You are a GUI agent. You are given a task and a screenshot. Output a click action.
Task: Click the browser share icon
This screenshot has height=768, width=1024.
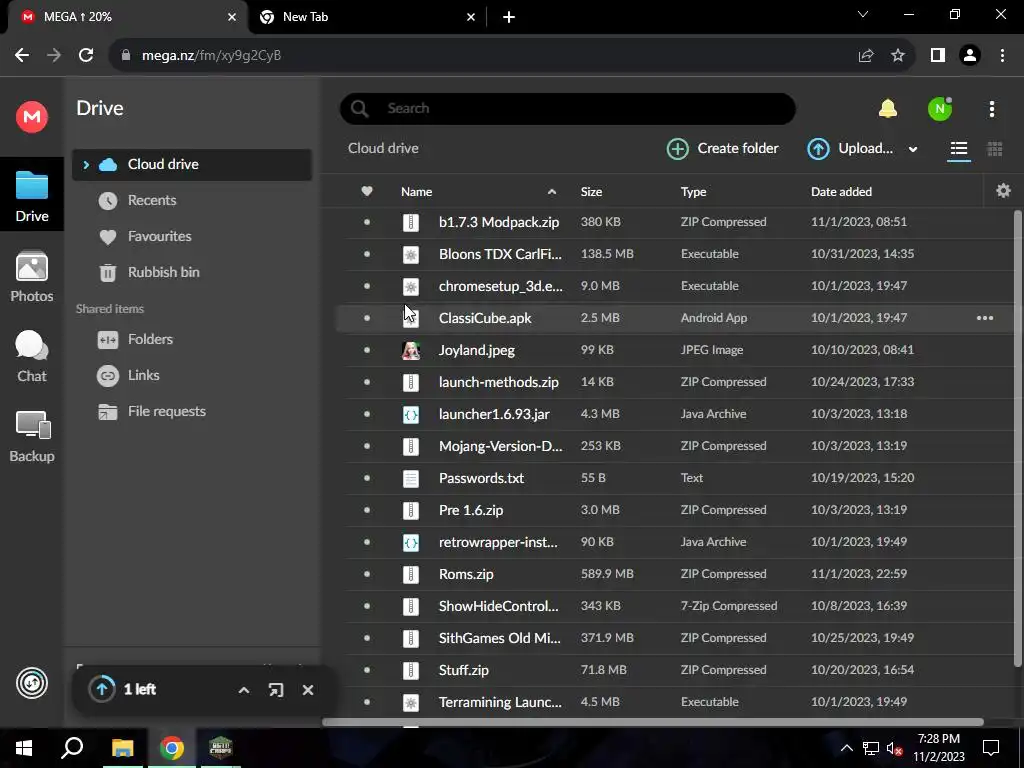click(x=866, y=56)
